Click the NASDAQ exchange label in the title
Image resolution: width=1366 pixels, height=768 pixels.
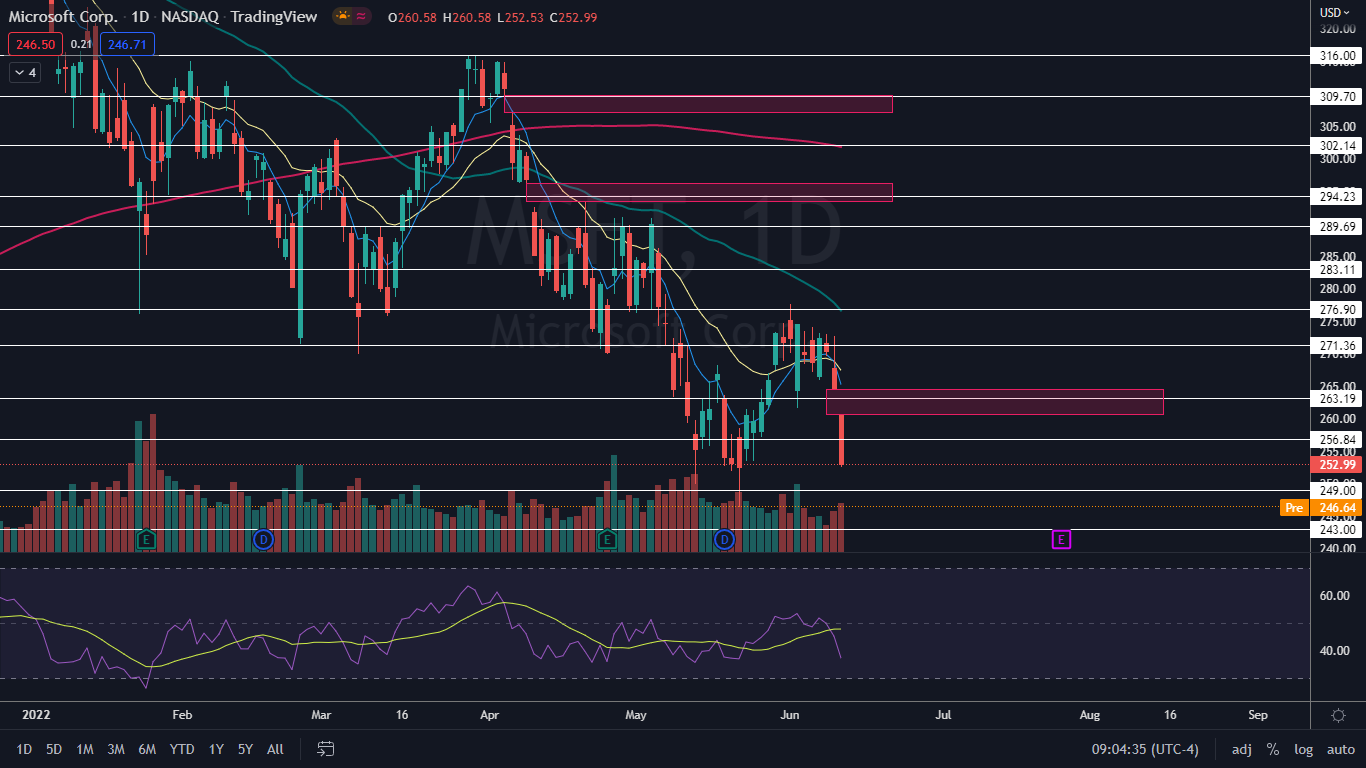pyautogui.click(x=190, y=16)
